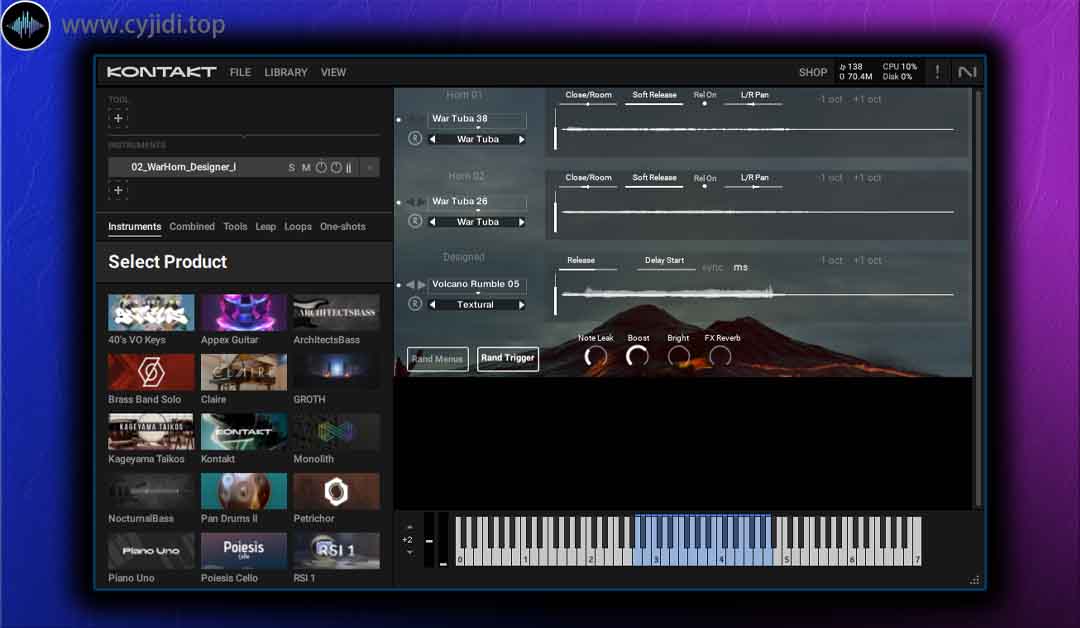Go to next category for Horn 01 War Tuba
This screenshot has width=1080, height=628.
[x=521, y=140]
